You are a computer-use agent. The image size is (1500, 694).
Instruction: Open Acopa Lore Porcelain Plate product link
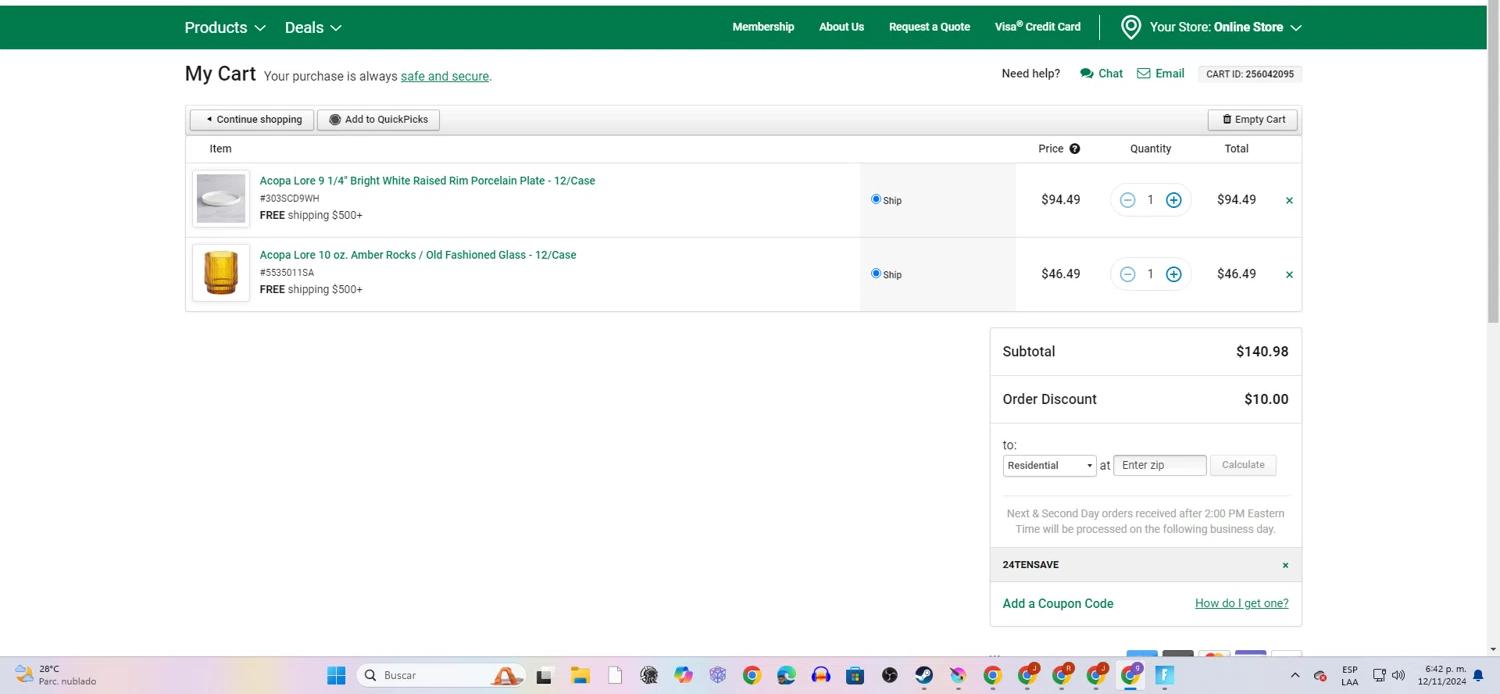point(427,181)
